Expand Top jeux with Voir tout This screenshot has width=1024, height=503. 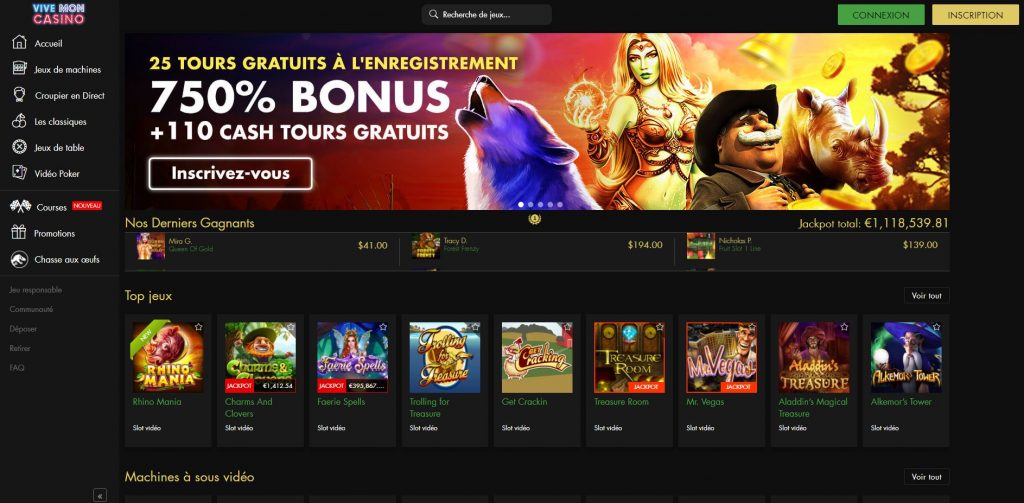point(927,296)
